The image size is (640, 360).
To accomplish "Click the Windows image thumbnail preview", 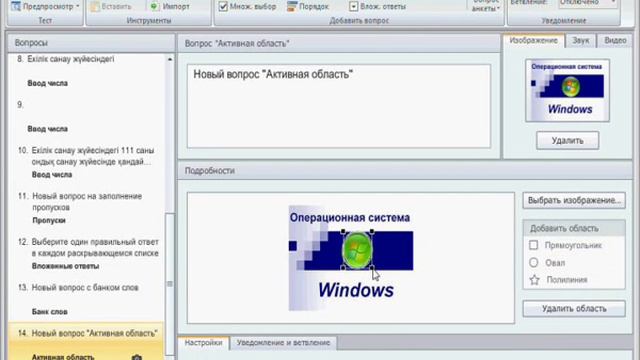I will 567,90.
